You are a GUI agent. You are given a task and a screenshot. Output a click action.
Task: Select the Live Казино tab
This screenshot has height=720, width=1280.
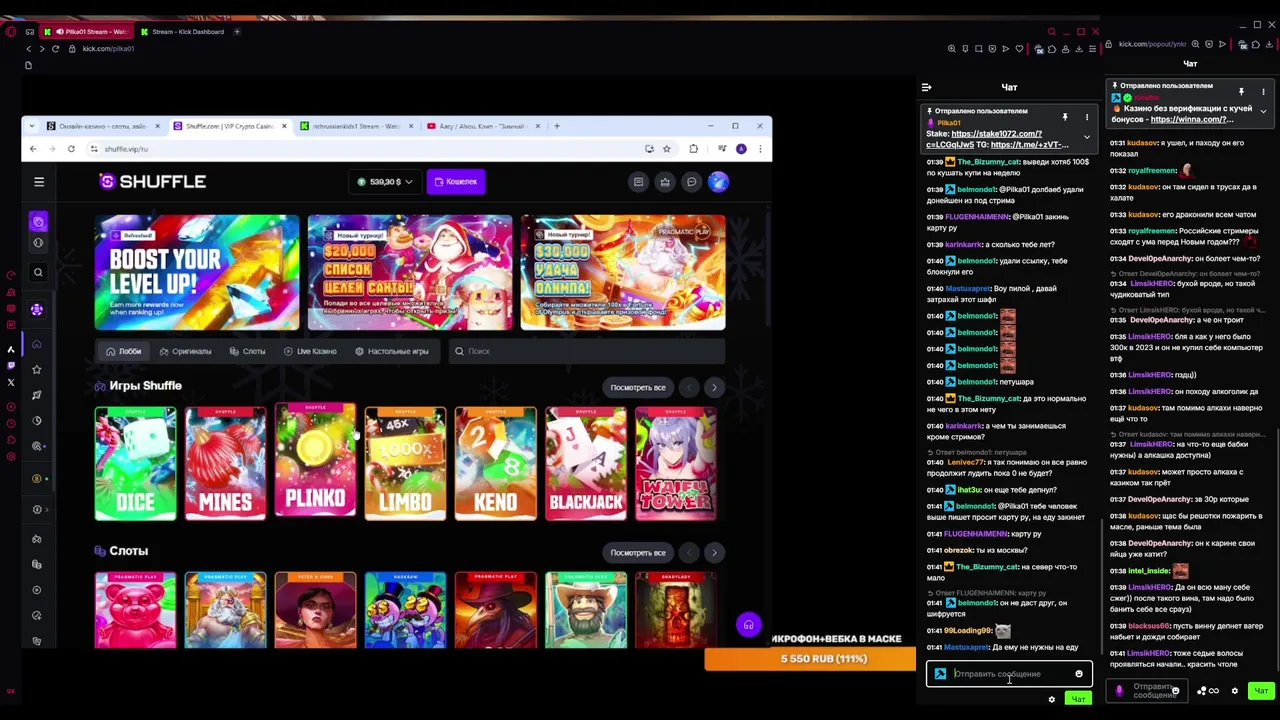click(310, 351)
